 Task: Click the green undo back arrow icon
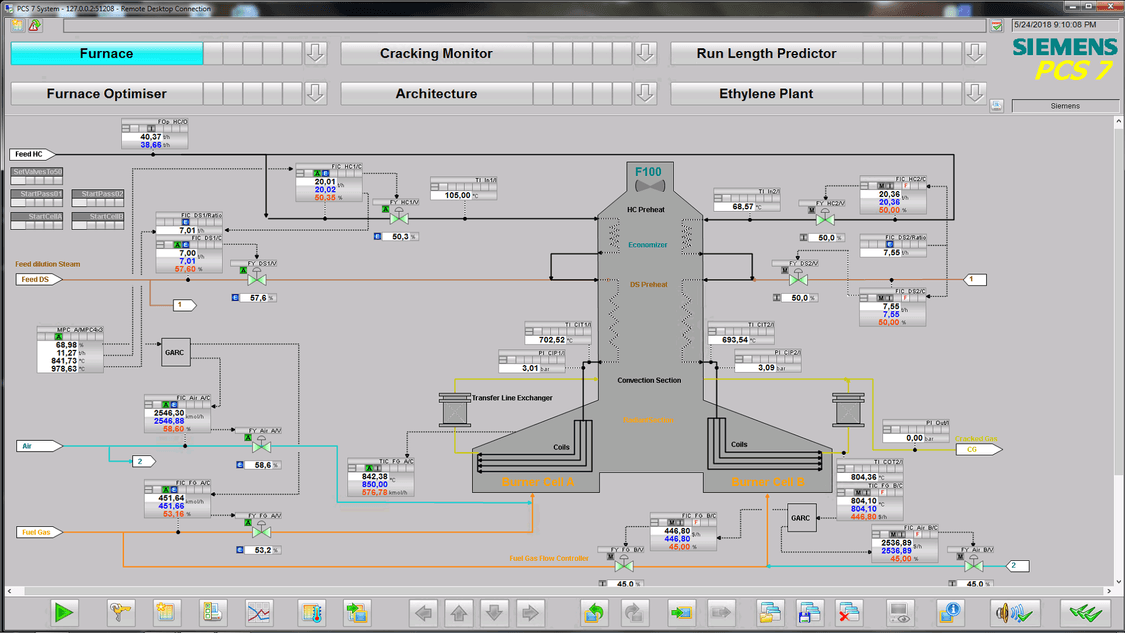tap(595, 612)
